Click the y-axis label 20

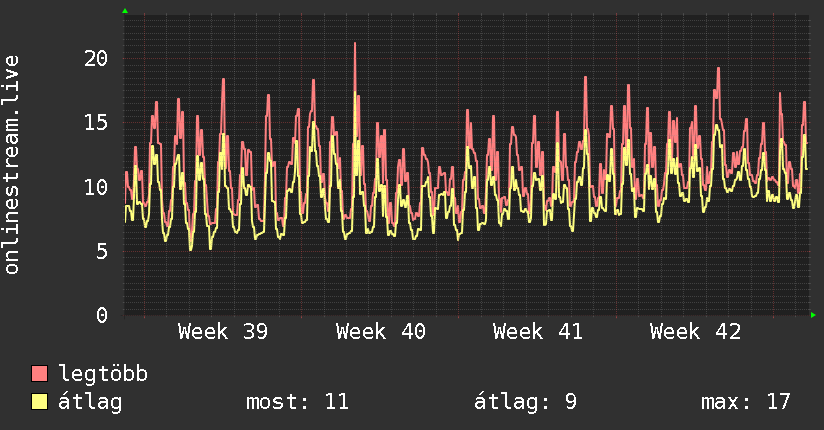[96, 58]
